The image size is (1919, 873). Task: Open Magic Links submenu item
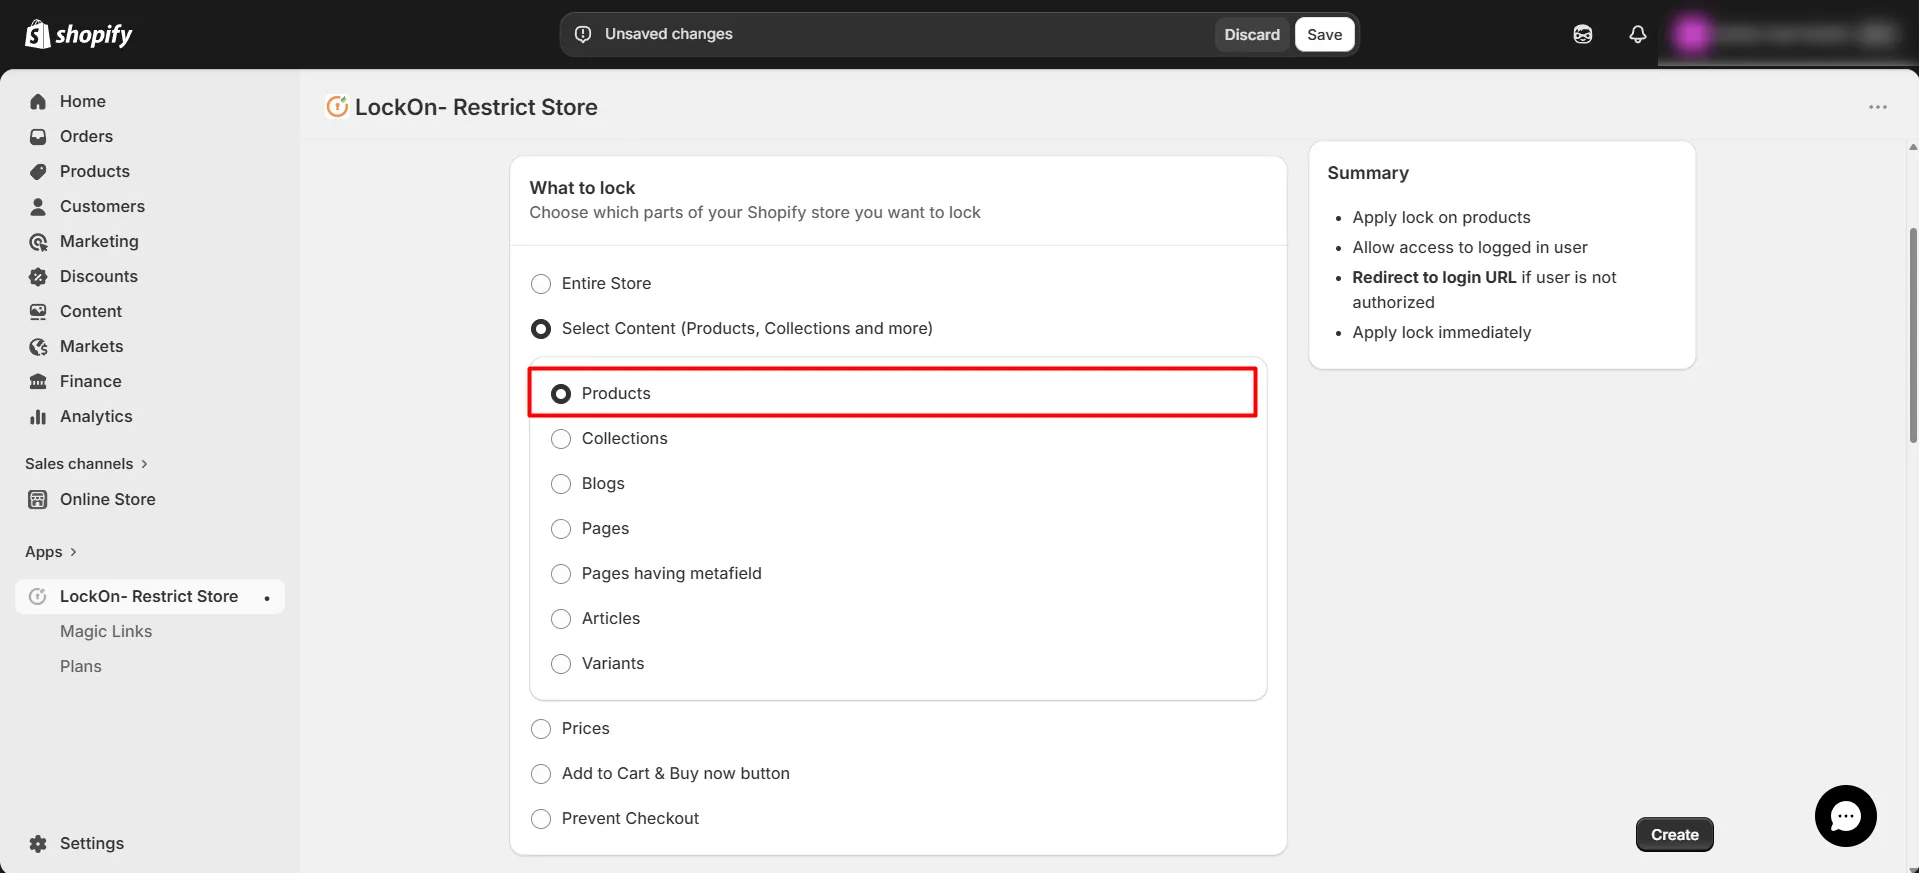106,631
